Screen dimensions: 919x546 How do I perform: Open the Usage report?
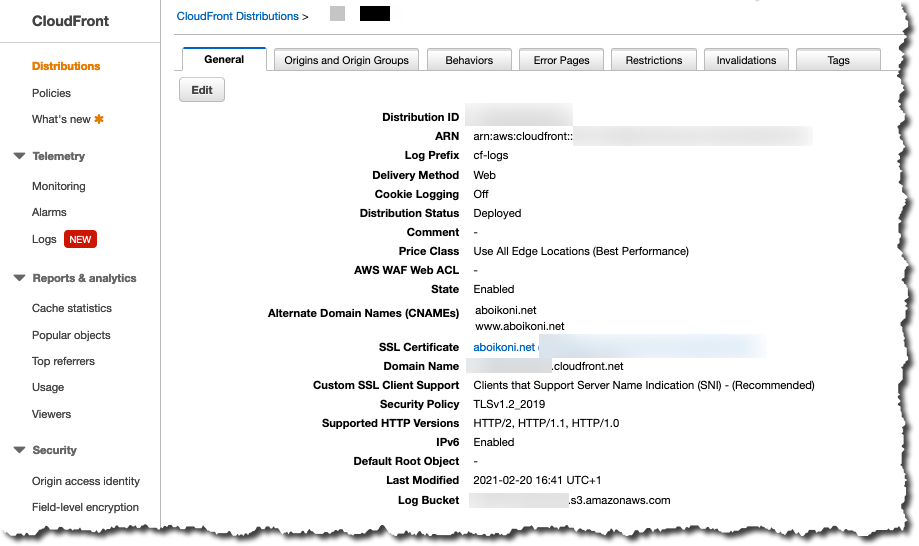[47, 387]
